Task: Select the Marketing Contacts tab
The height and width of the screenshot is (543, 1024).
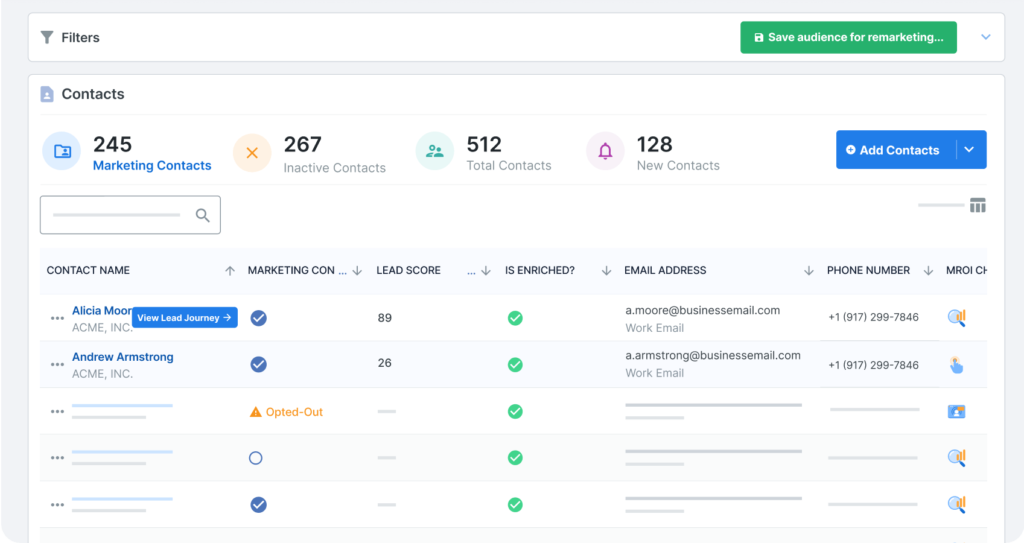Action: [152, 166]
